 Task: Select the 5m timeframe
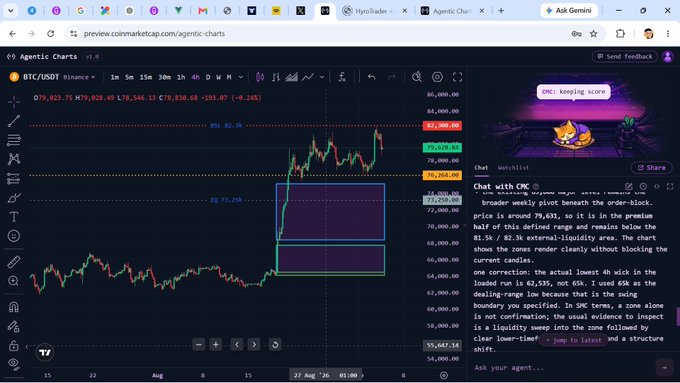(x=129, y=77)
